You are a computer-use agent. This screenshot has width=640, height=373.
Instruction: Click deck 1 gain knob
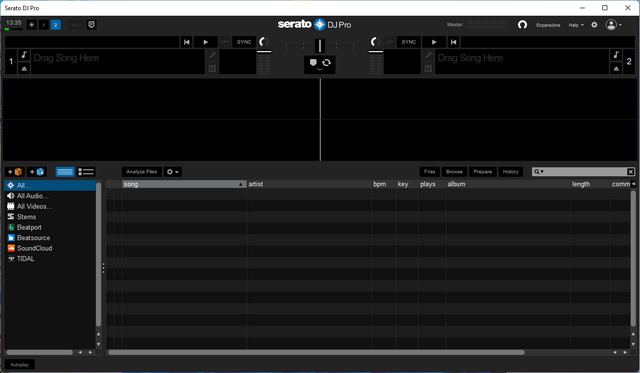[263, 42]
